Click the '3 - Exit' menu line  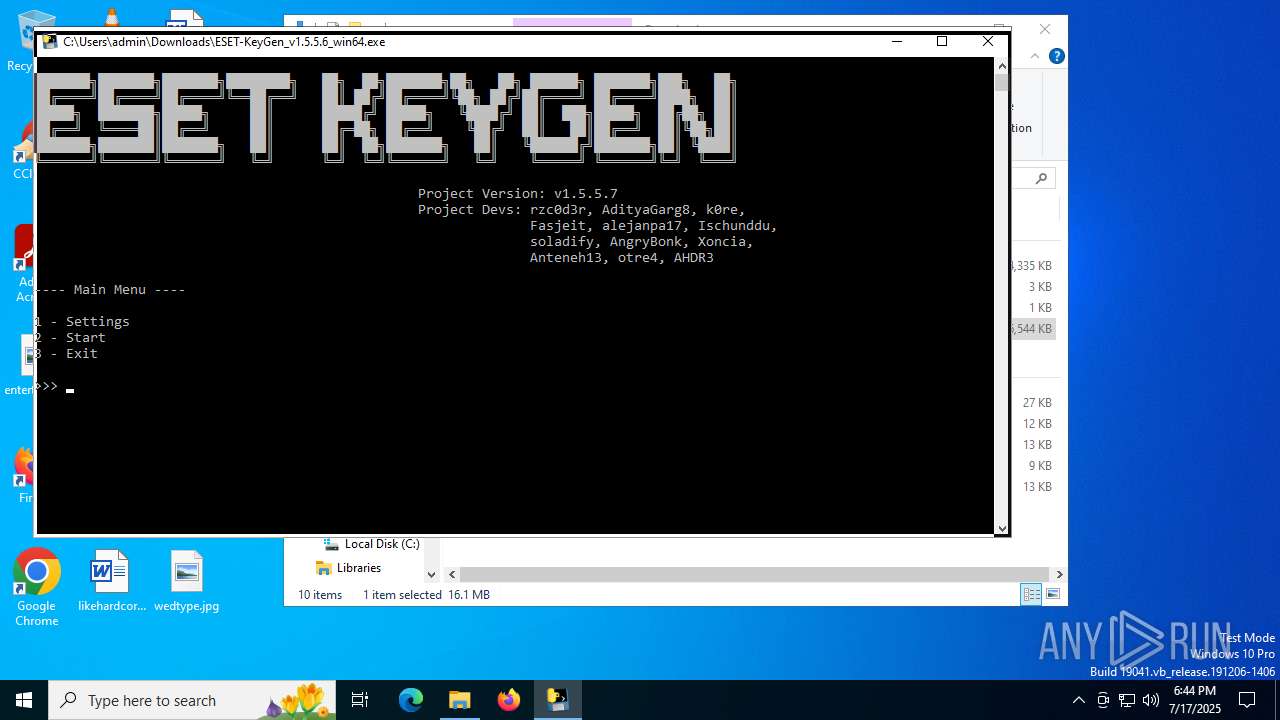point(67,353)
